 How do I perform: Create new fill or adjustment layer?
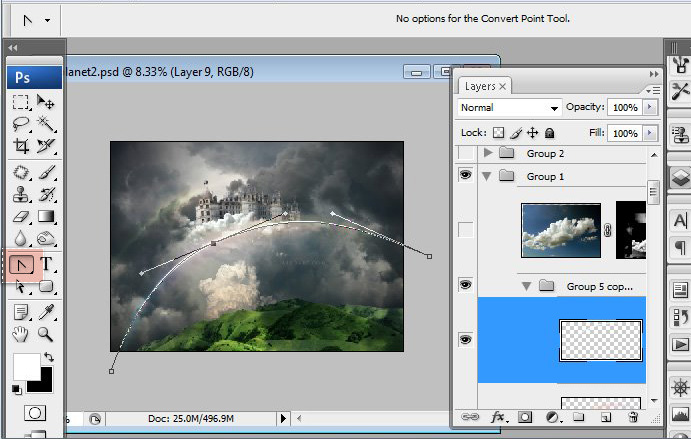coord(553,417)
